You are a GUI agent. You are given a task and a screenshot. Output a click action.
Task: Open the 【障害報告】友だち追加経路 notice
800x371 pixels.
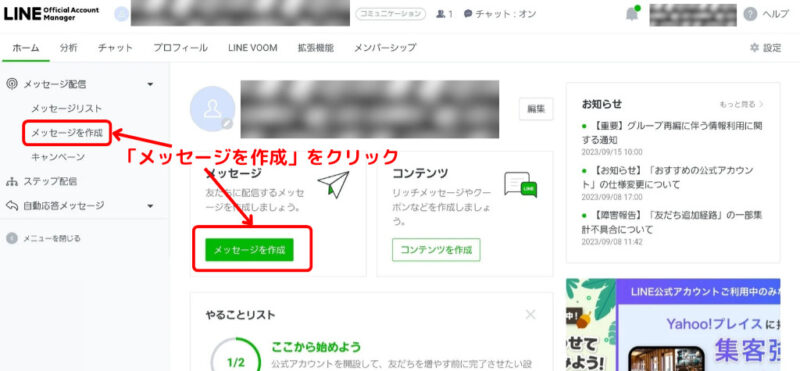672,222
